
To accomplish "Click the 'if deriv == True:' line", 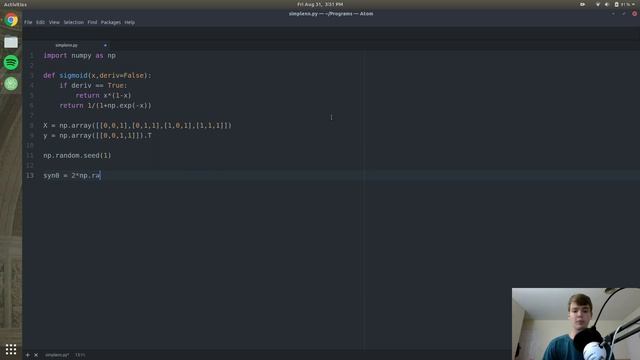I will pos(93,85).
